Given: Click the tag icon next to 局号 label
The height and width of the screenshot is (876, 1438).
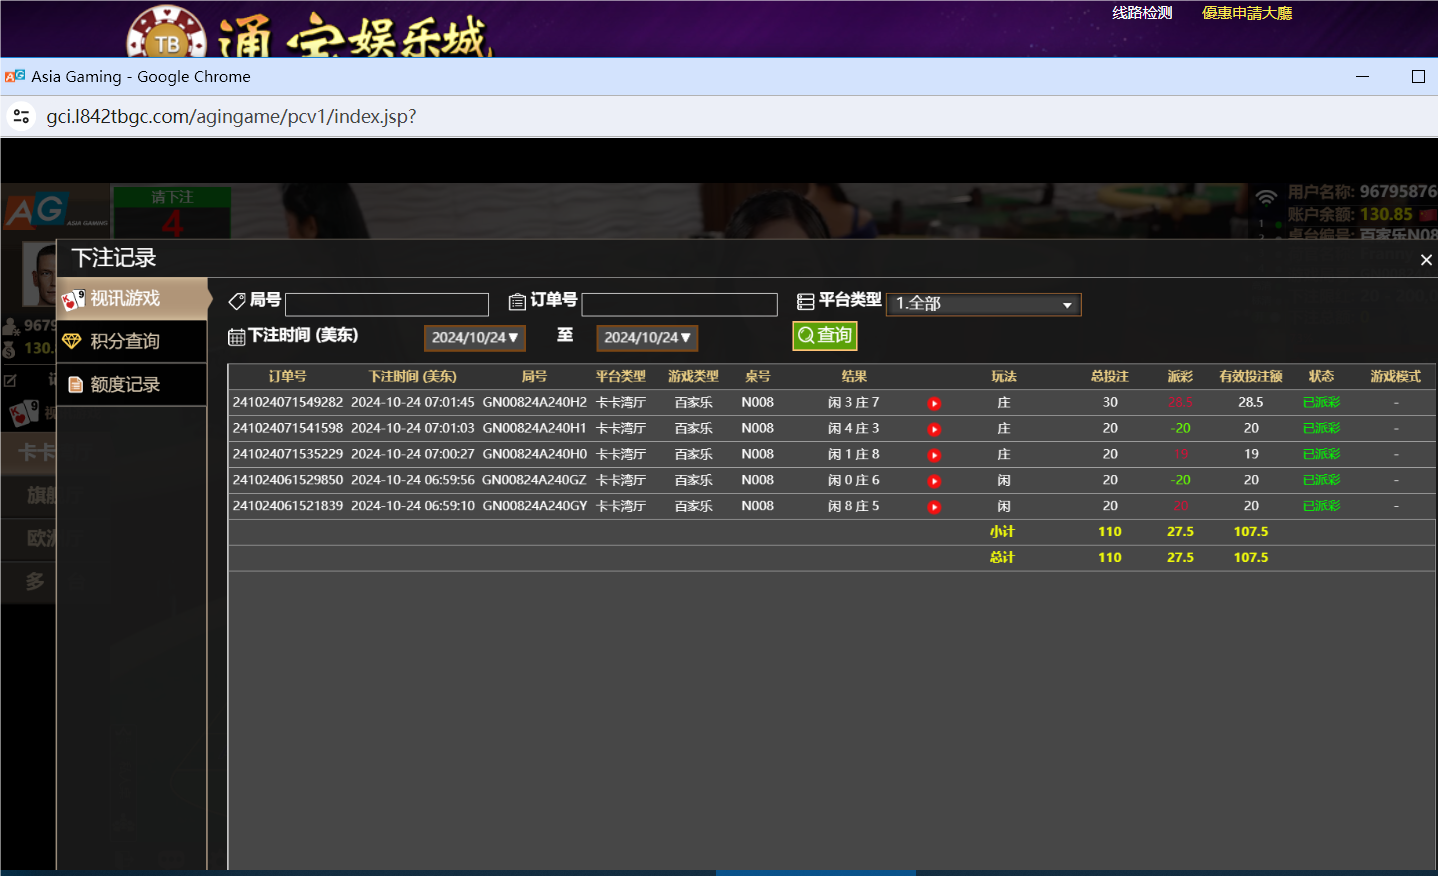Looking at the screenshot, I should point(237,300).
